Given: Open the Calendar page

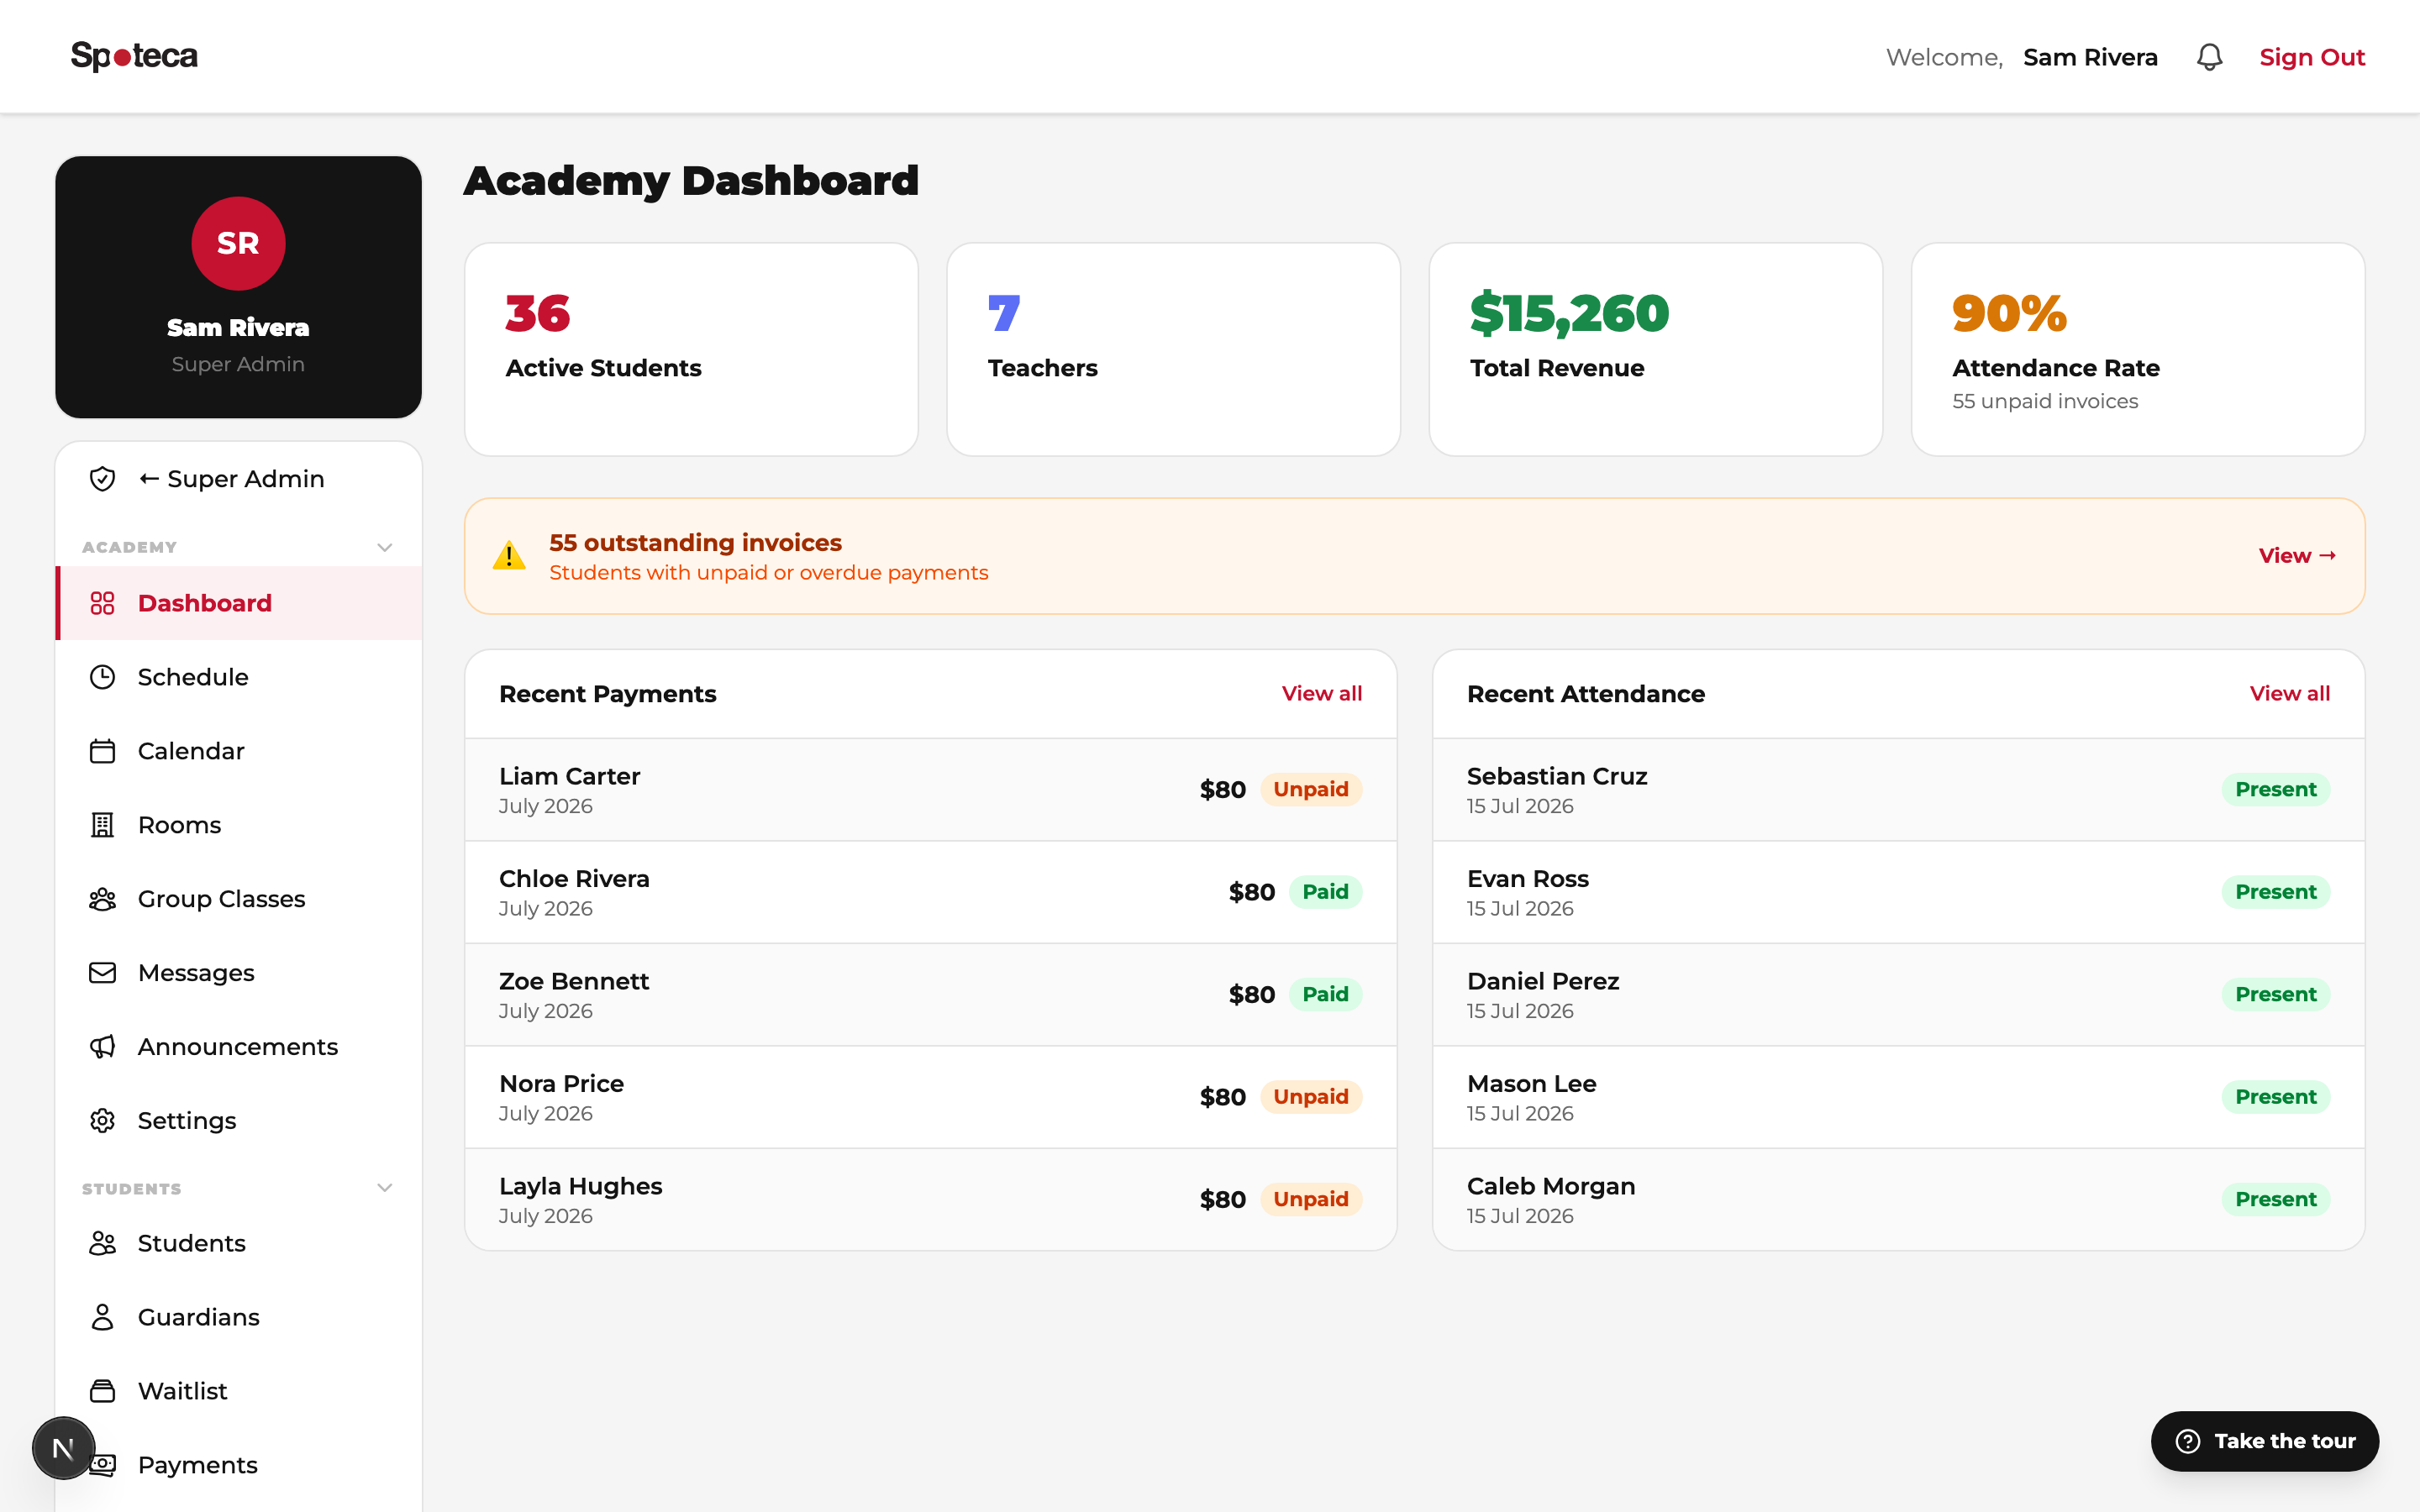Looking at the screenshot, I should tap(238, 751).
